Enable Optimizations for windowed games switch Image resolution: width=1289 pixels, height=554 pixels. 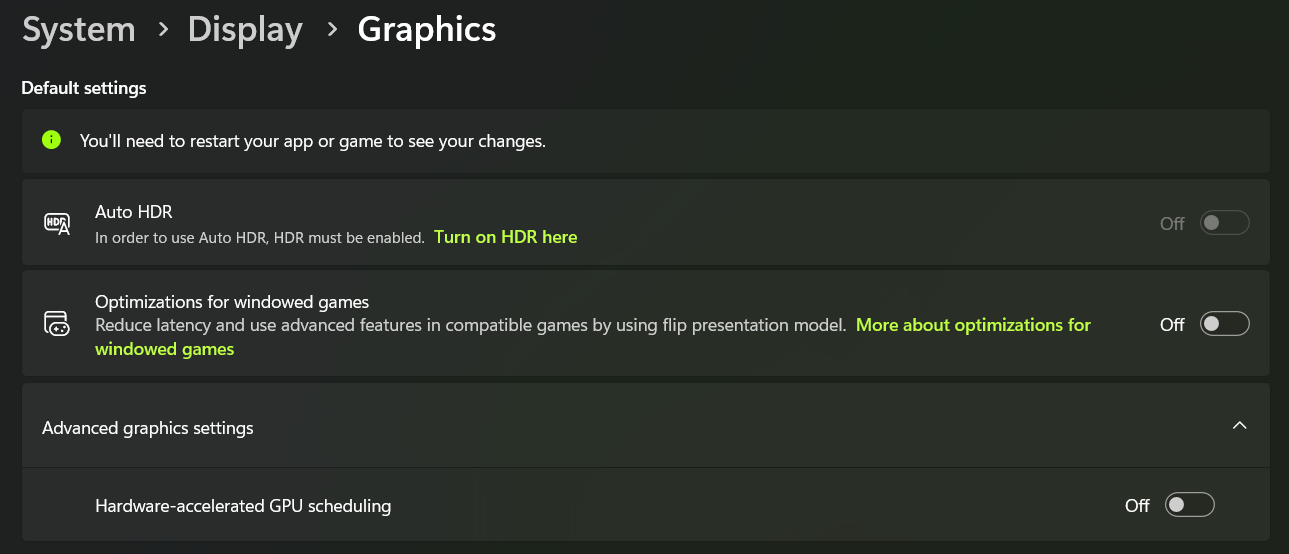[1224, 324]
